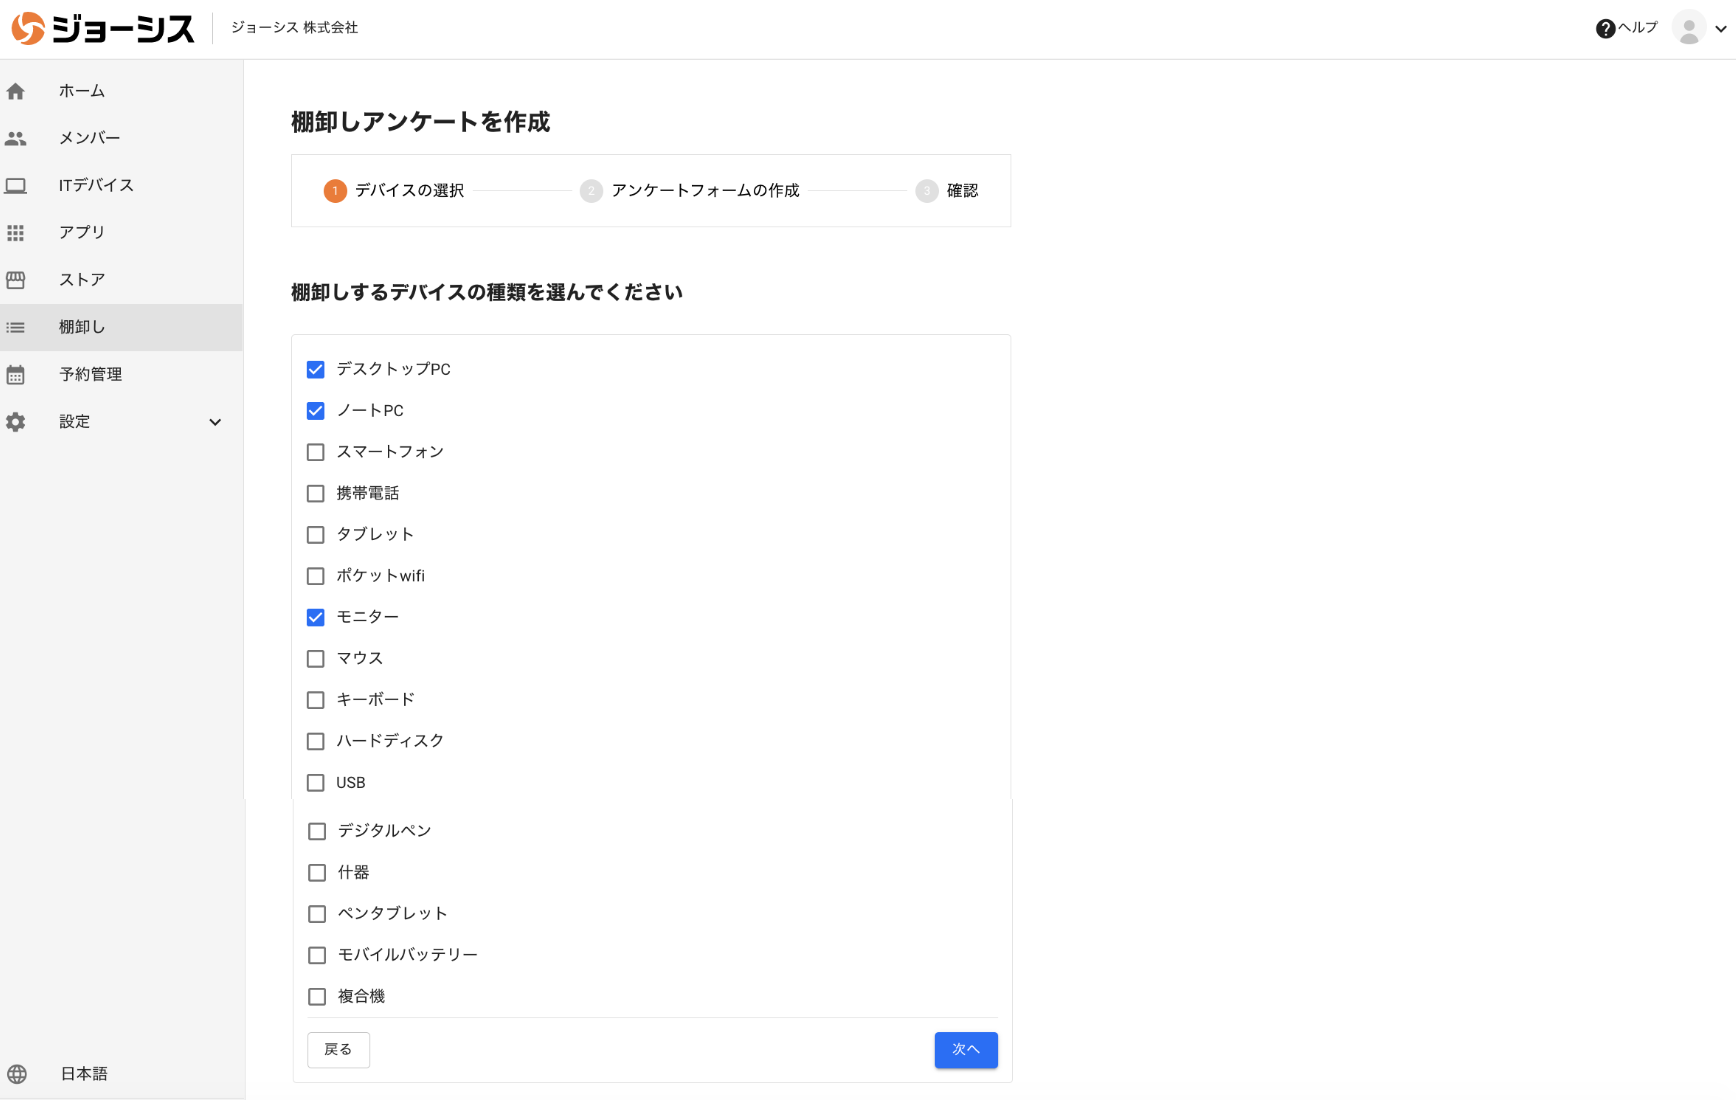The height and width of the screenshot is (1100, 1736).
Task: Open the 予約管理 menu item
Action: tap(90, 374)
